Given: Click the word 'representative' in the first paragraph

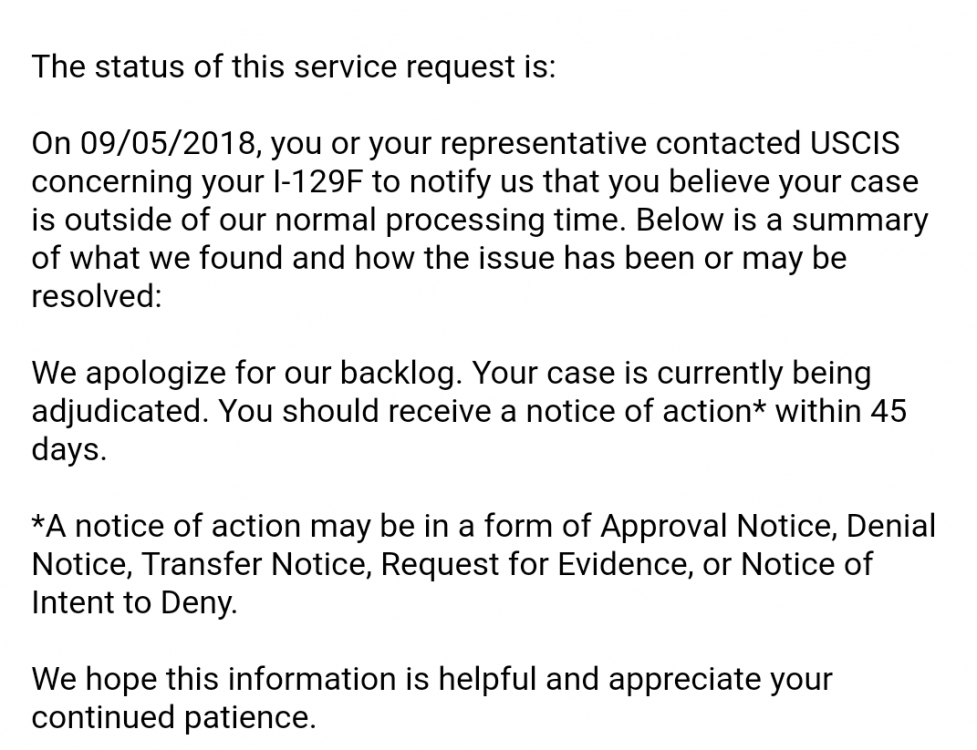Looking at the screenshot, I should (543, 143).
